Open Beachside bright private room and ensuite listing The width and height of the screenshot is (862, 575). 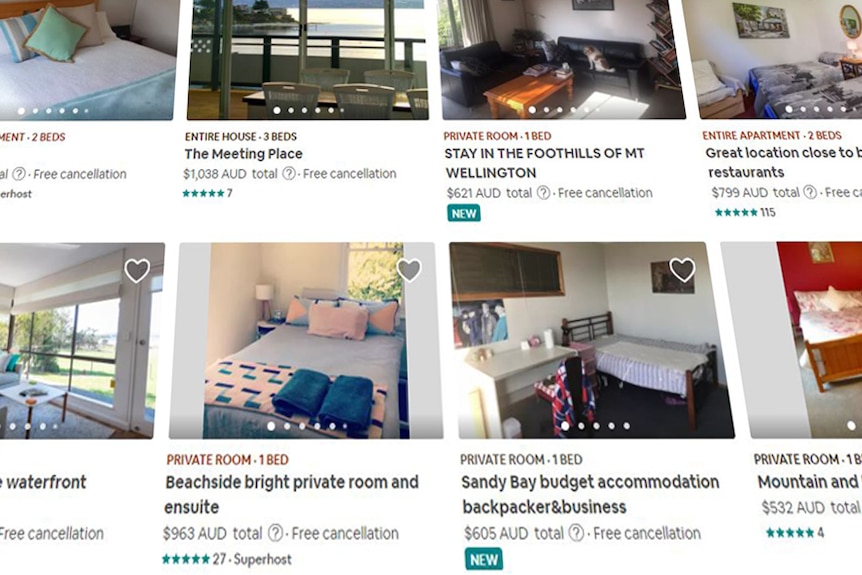point(292,494)
